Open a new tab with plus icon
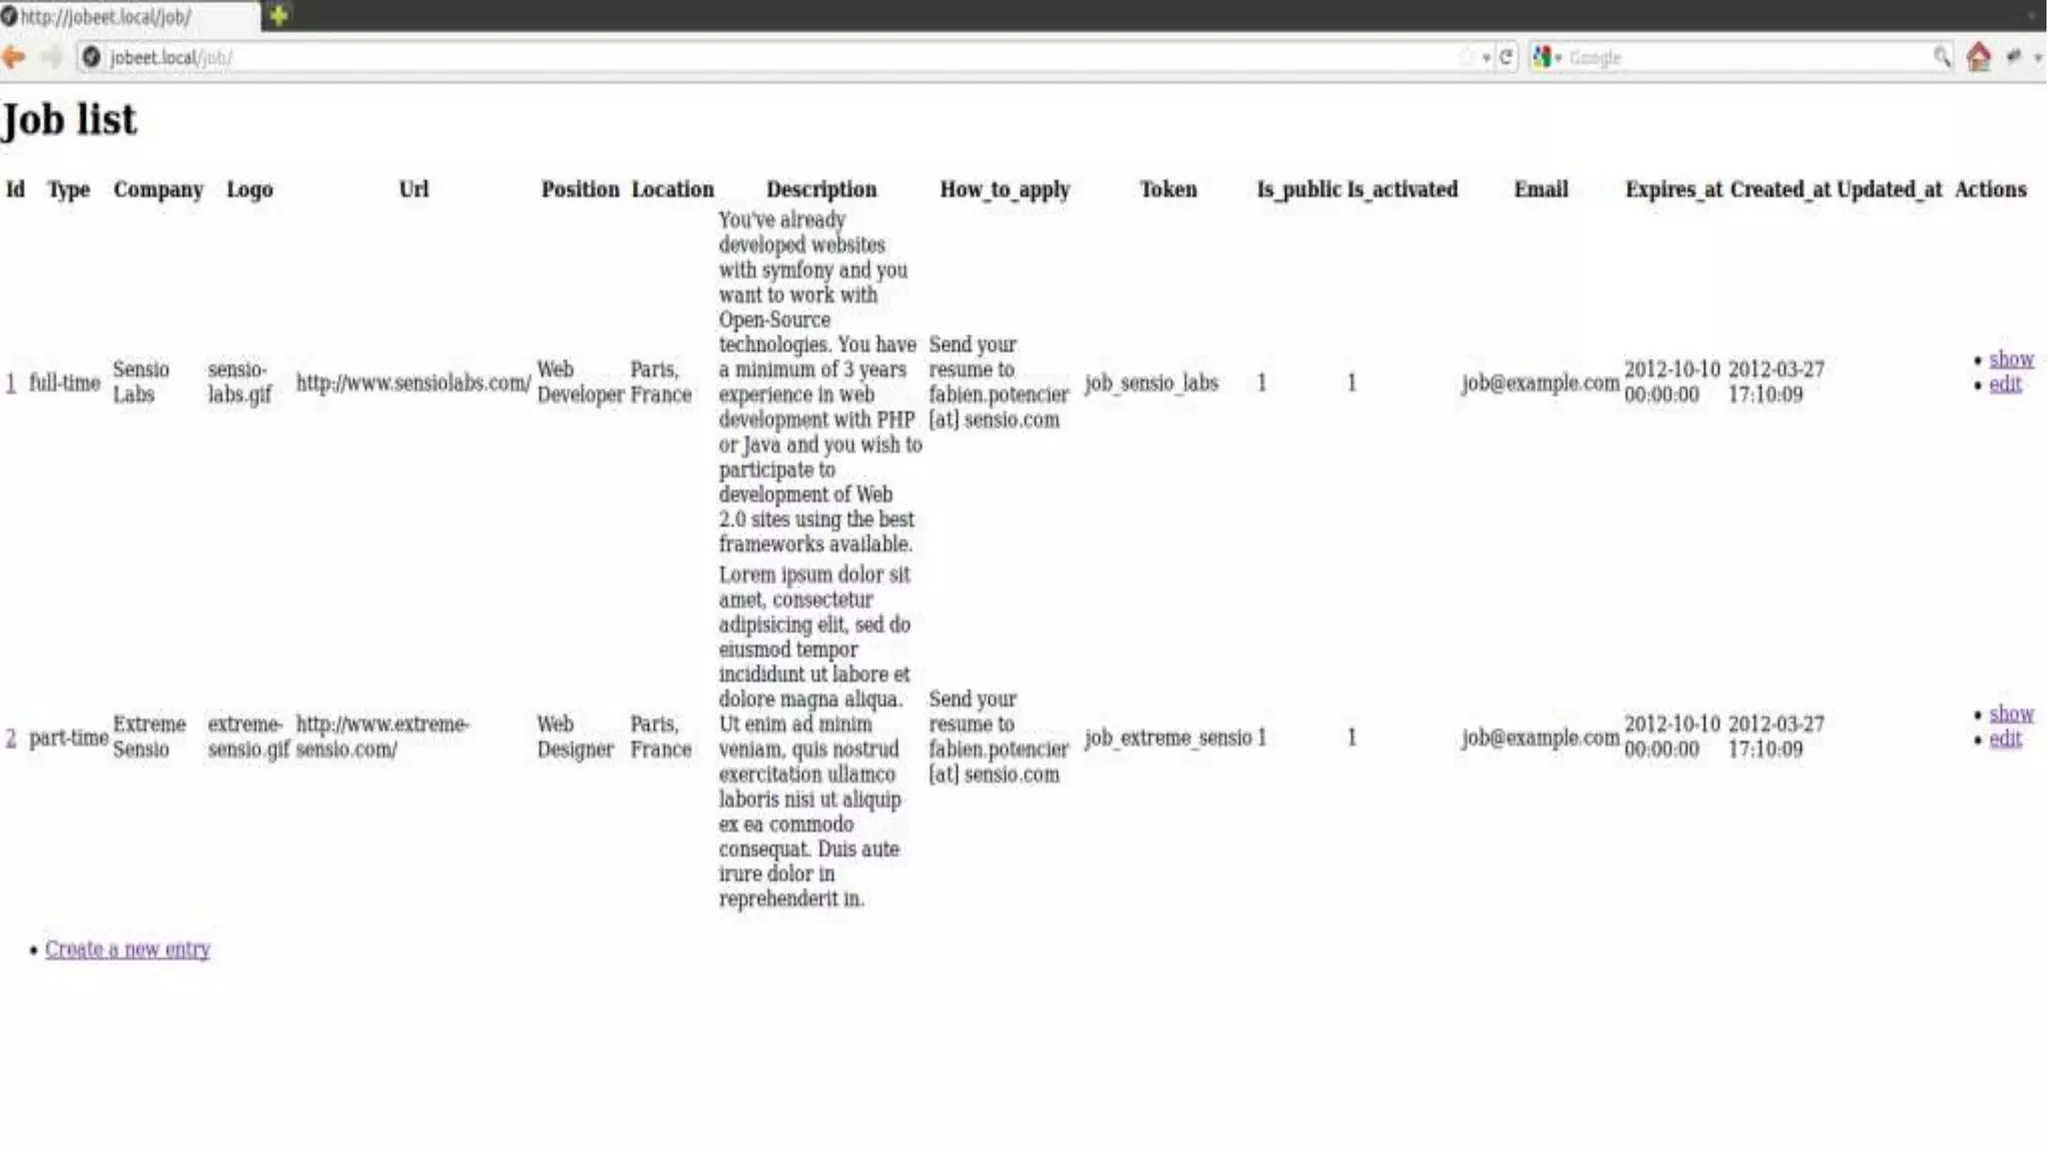 (279, 15)
